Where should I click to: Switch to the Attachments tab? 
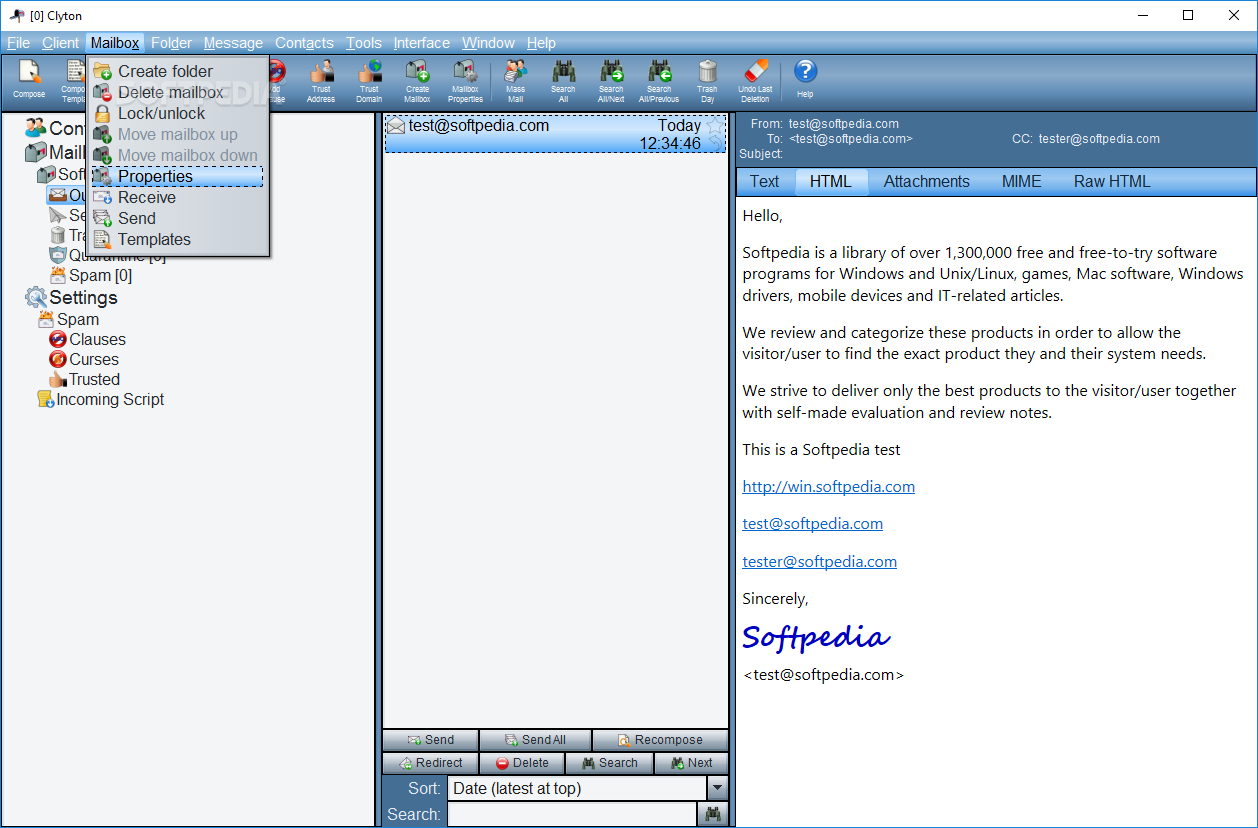926,181
